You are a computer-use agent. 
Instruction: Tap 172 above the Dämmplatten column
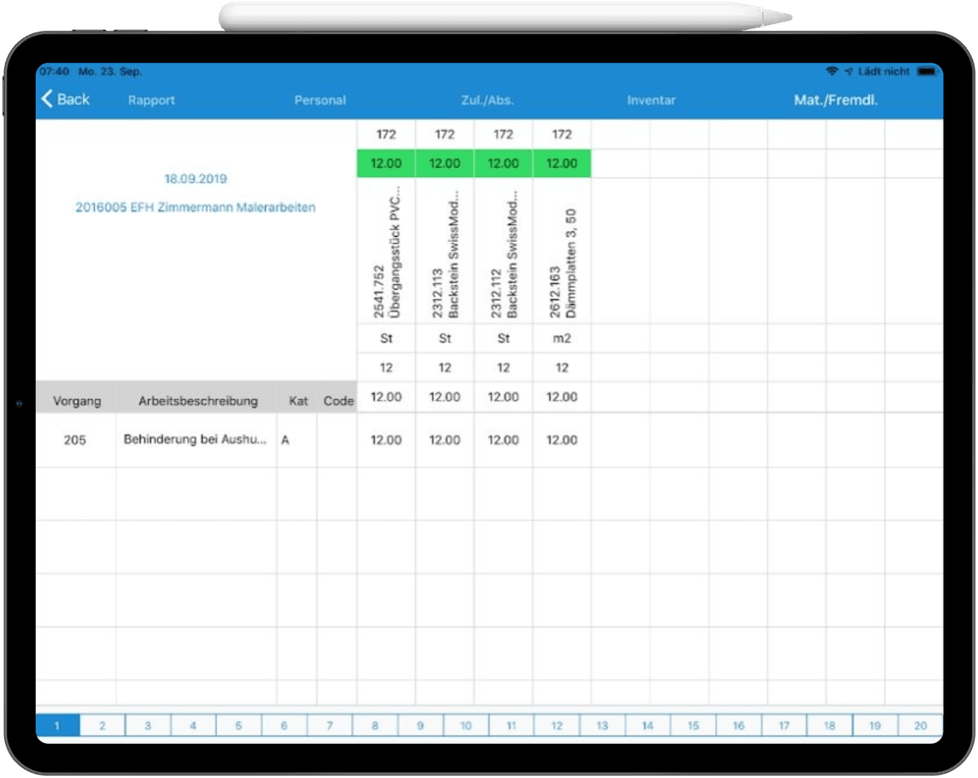pyautogui.click(x=562, y=134)
